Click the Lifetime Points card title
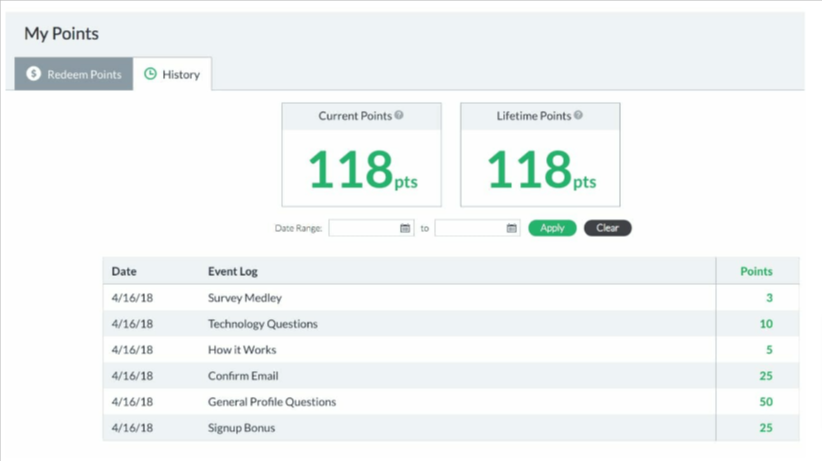The height and width of the screenshot is (461, 822). click(x=534, y=116)
